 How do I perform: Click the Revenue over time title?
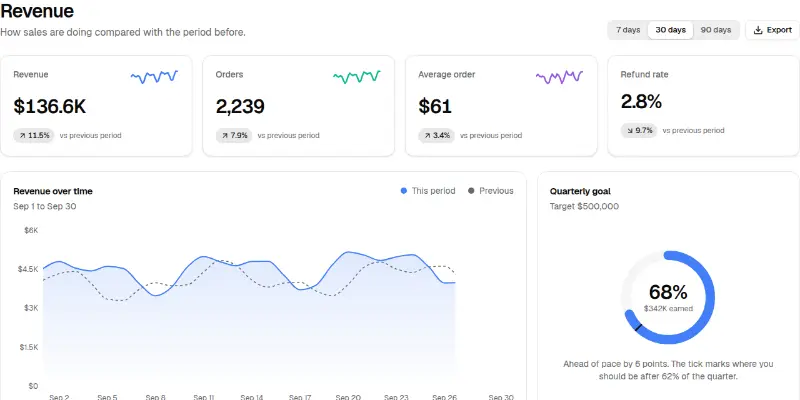pyautogui.click(x=53, y=191)
